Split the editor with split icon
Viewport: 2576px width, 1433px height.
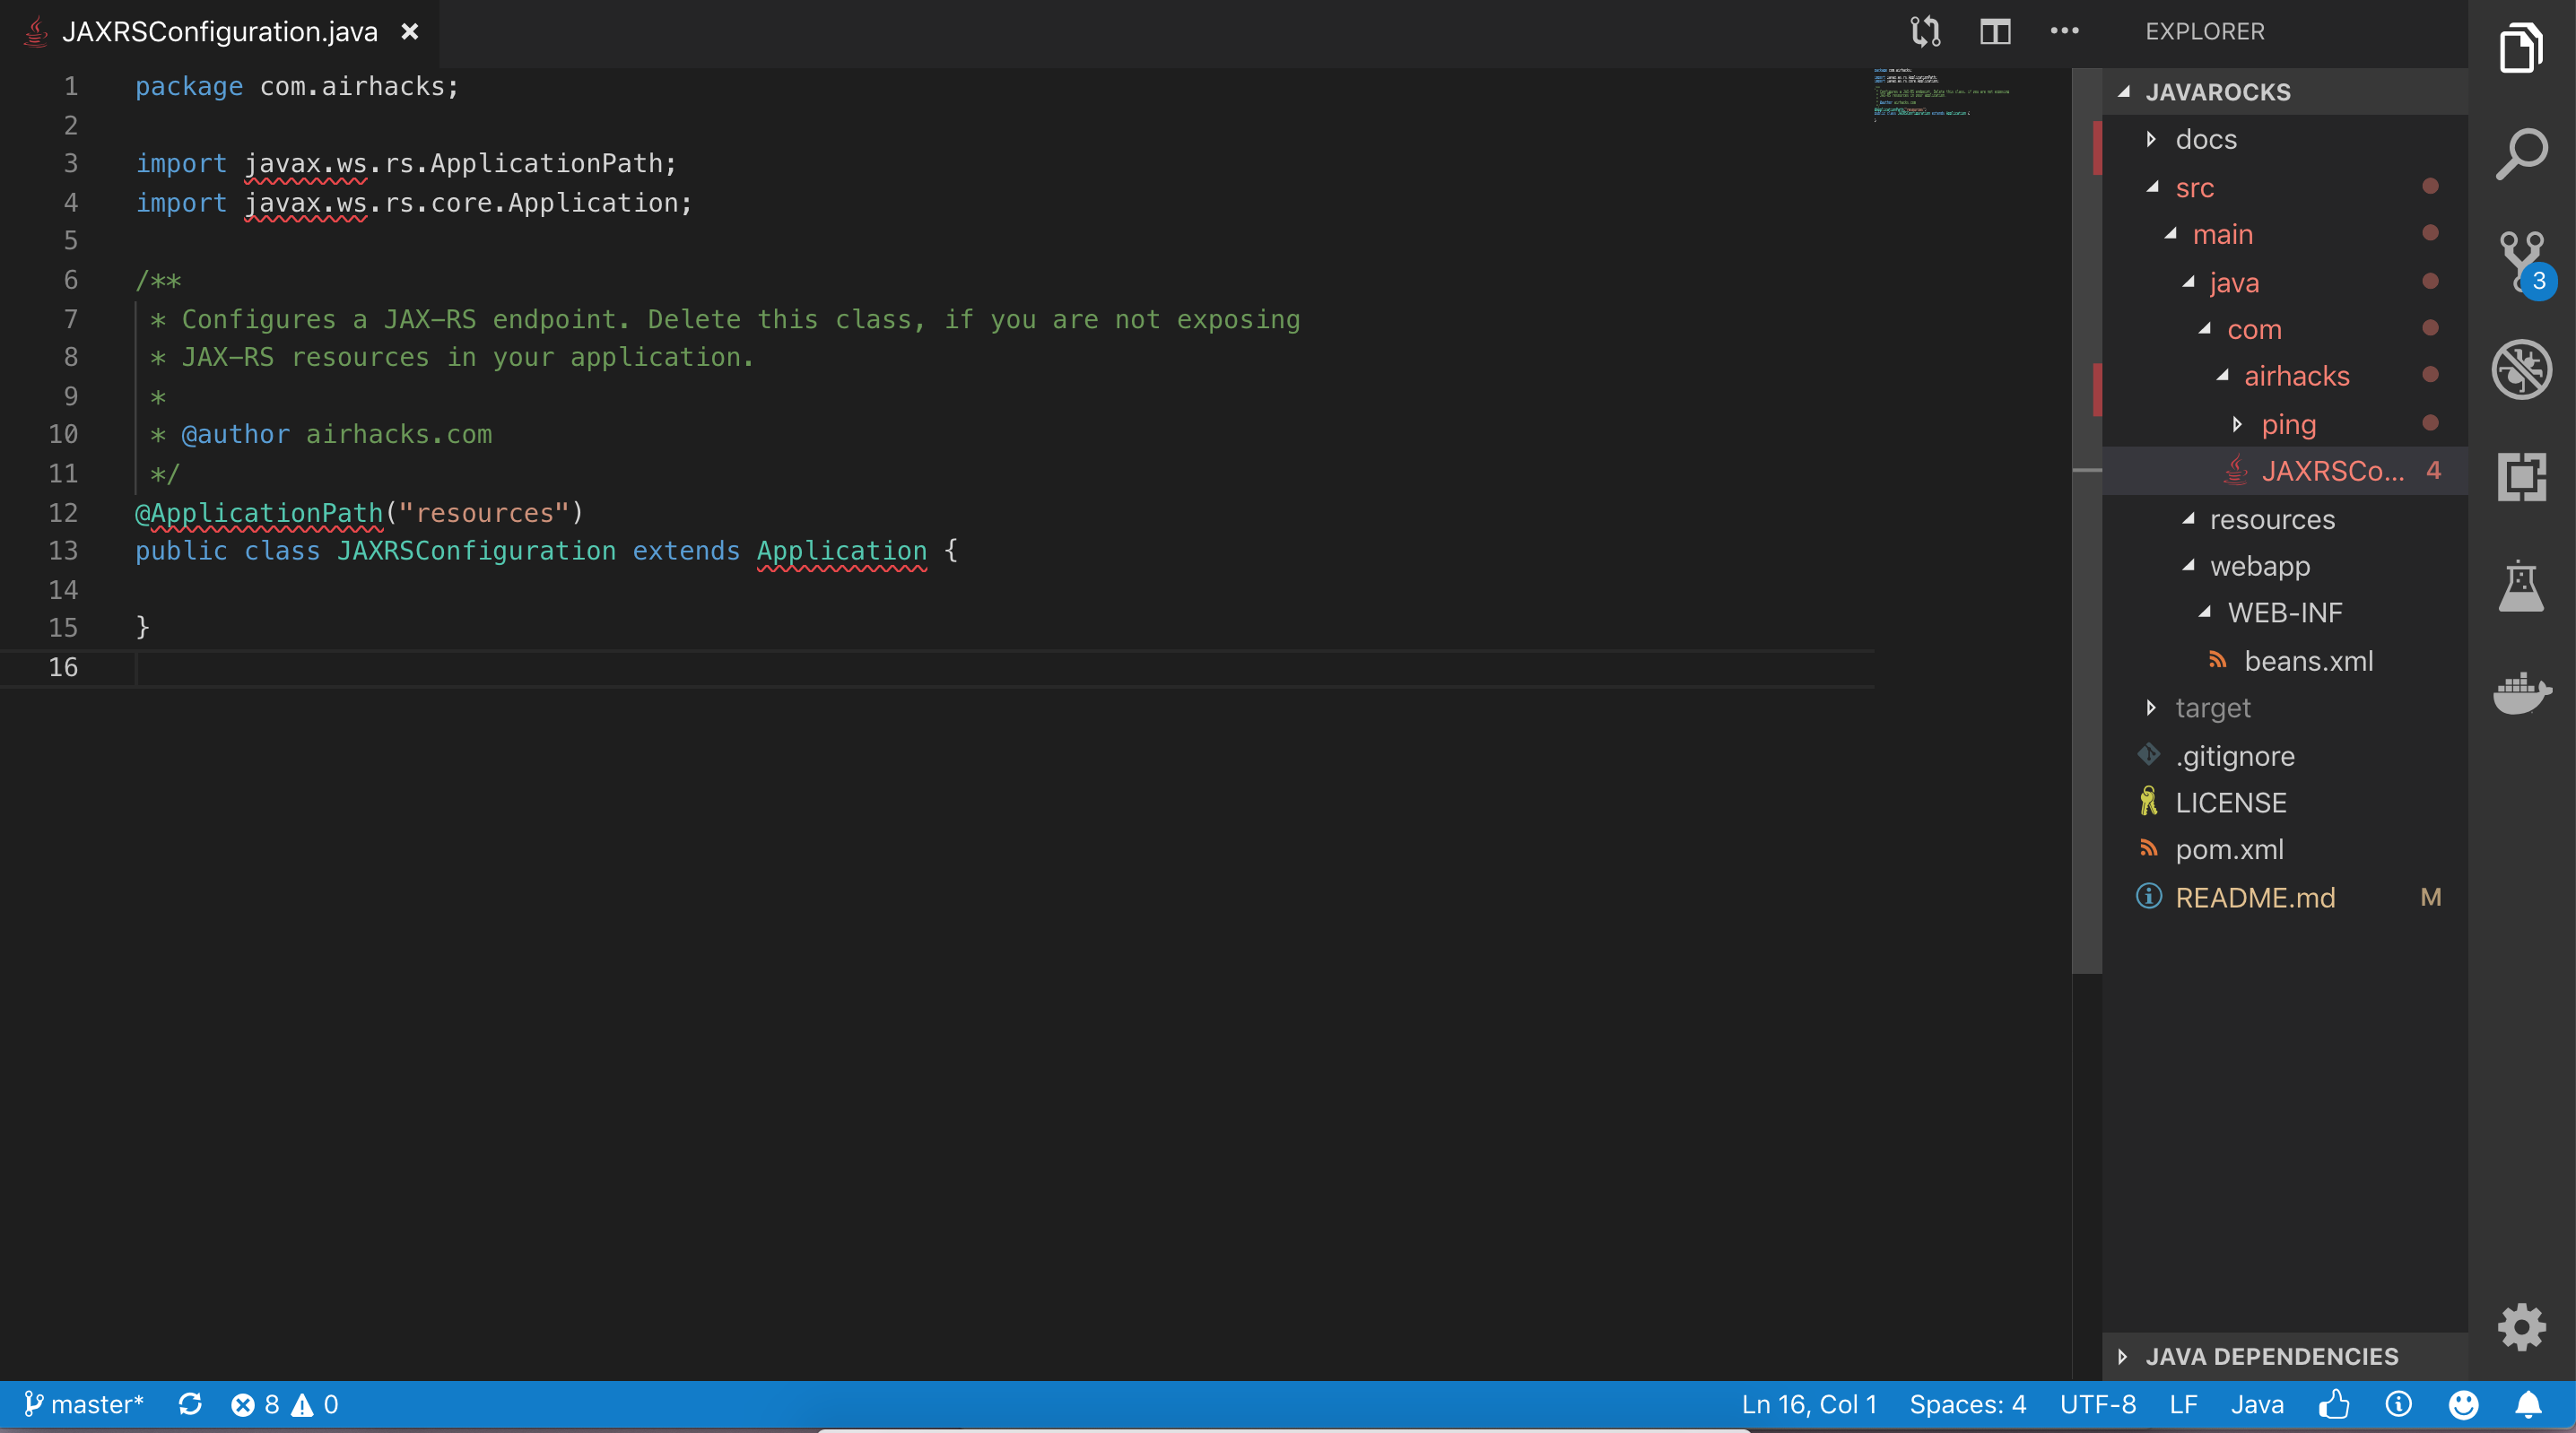pos(1995,32)
